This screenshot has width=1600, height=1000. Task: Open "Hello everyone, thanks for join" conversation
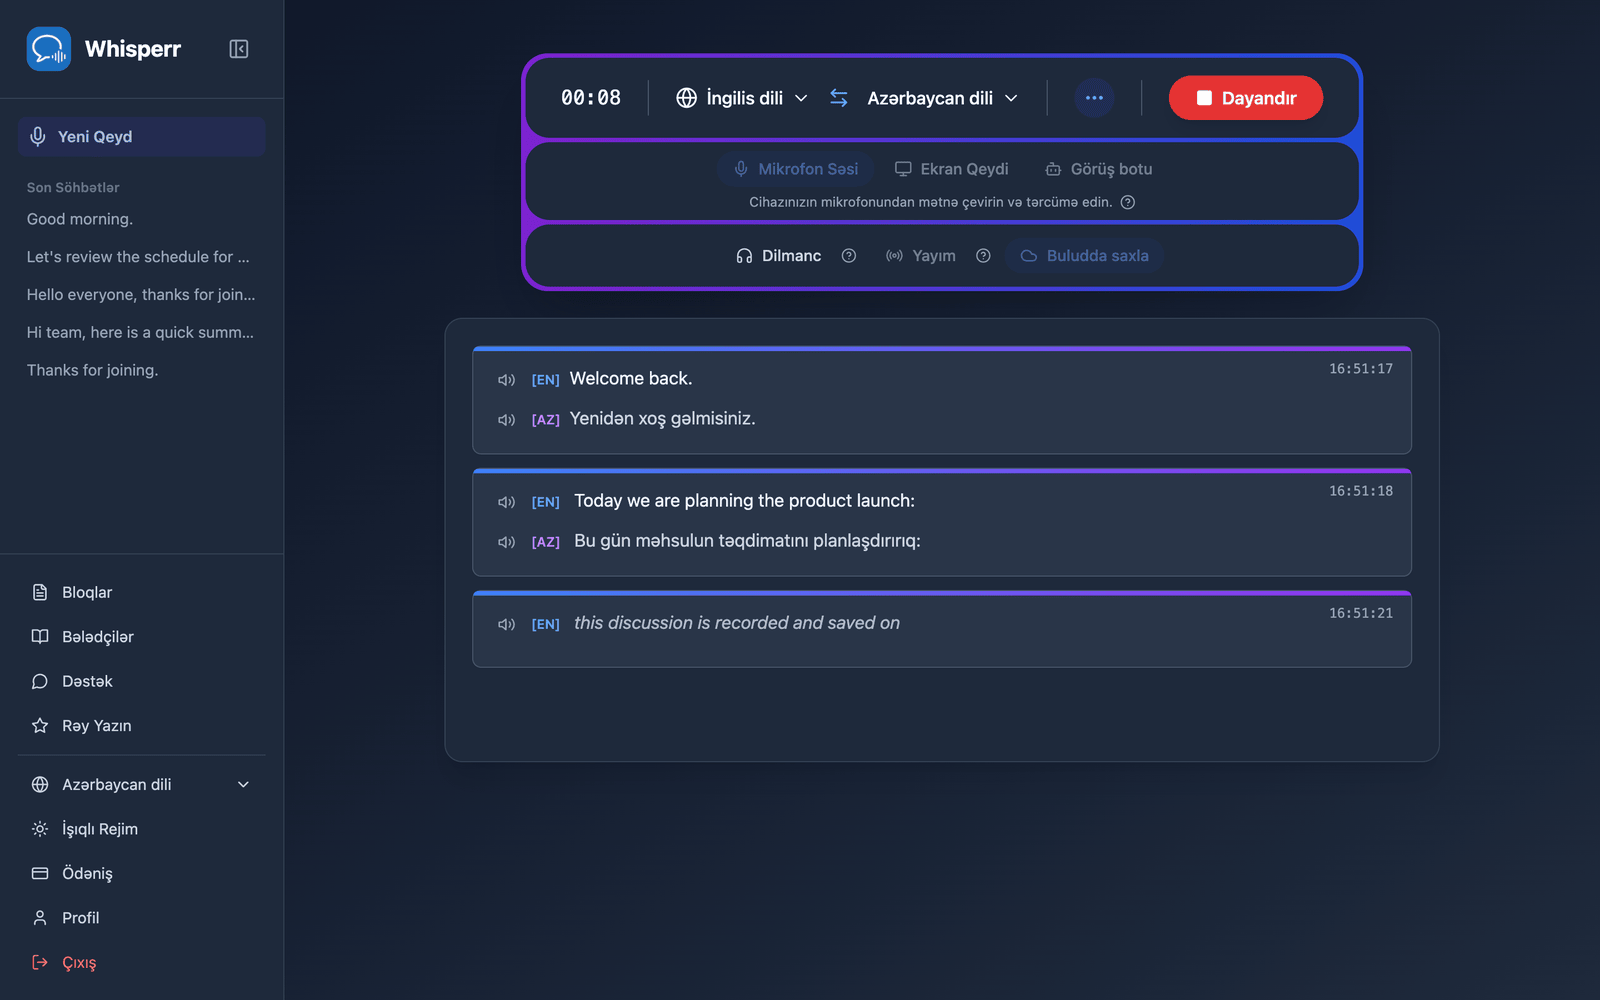point(141,295)
